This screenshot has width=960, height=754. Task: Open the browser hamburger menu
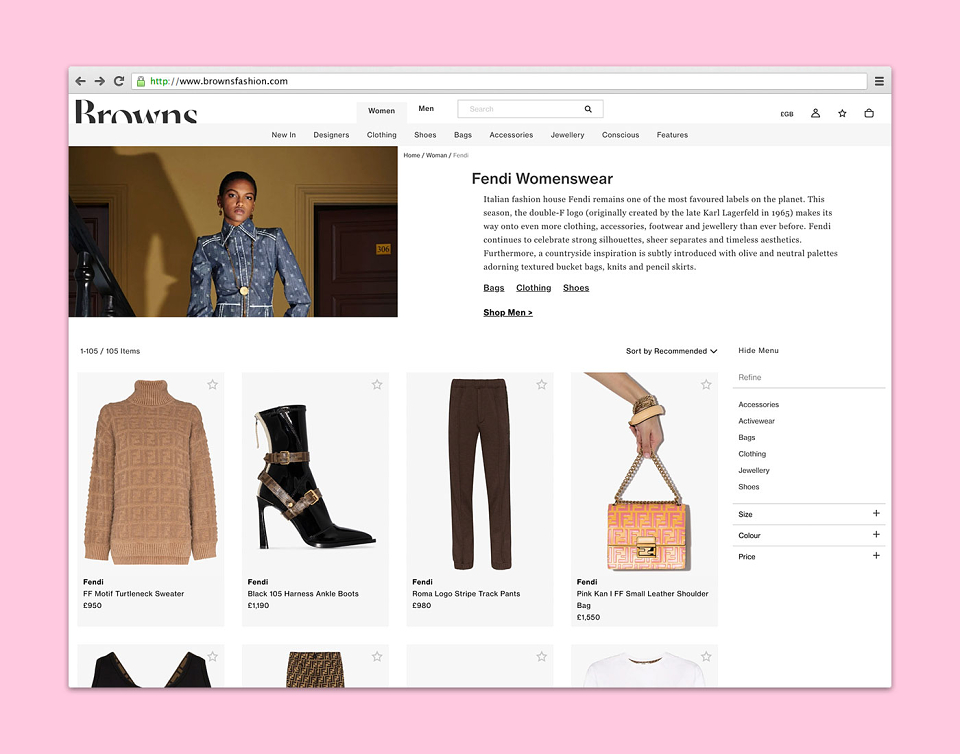coord(879,81)
